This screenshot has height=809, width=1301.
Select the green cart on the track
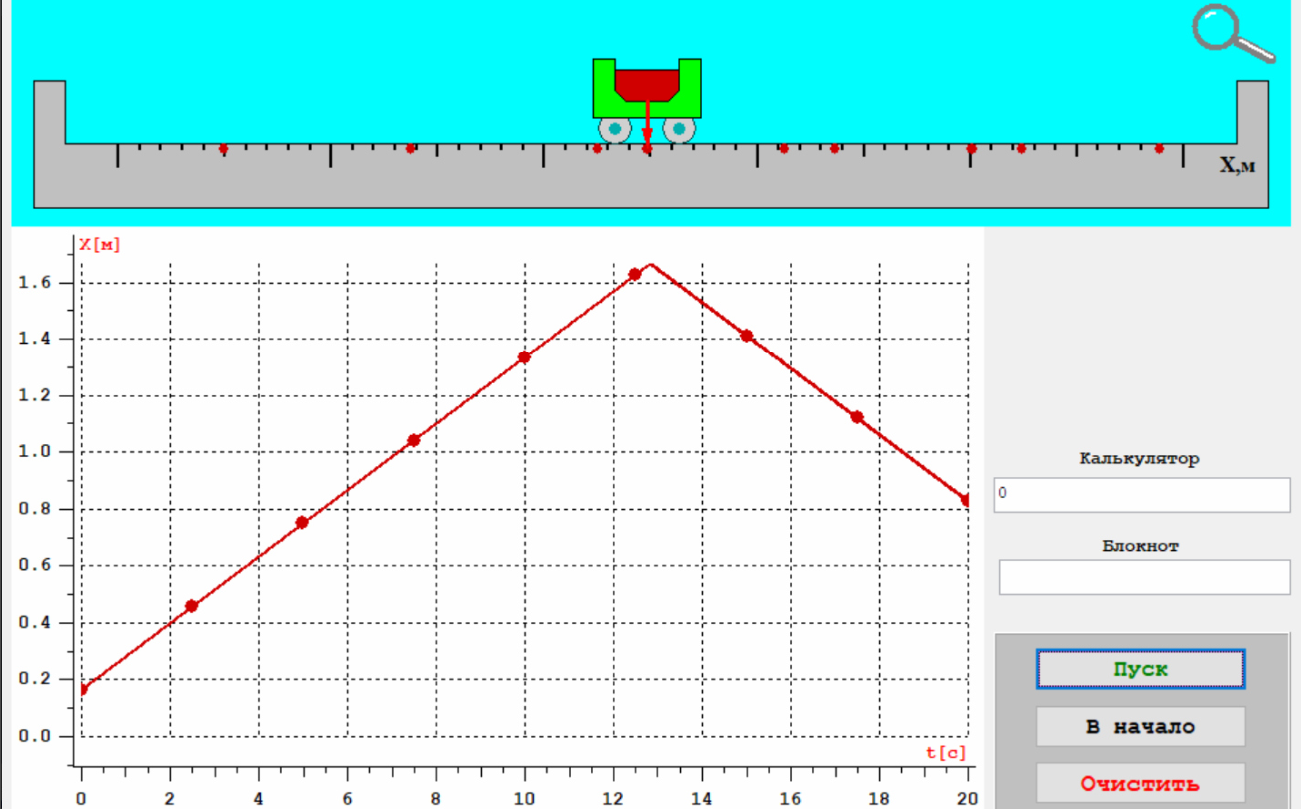click(647, 100)
